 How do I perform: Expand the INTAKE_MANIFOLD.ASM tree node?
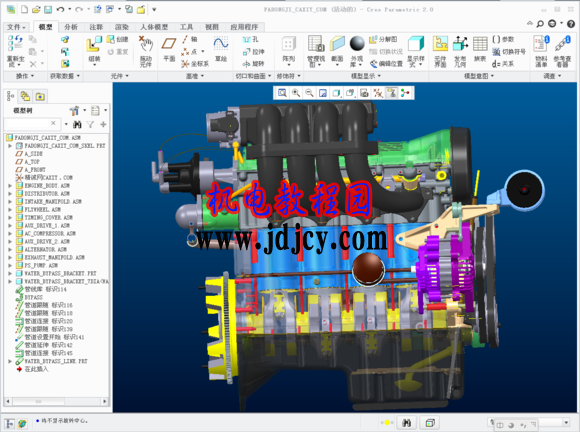point(10,202)
